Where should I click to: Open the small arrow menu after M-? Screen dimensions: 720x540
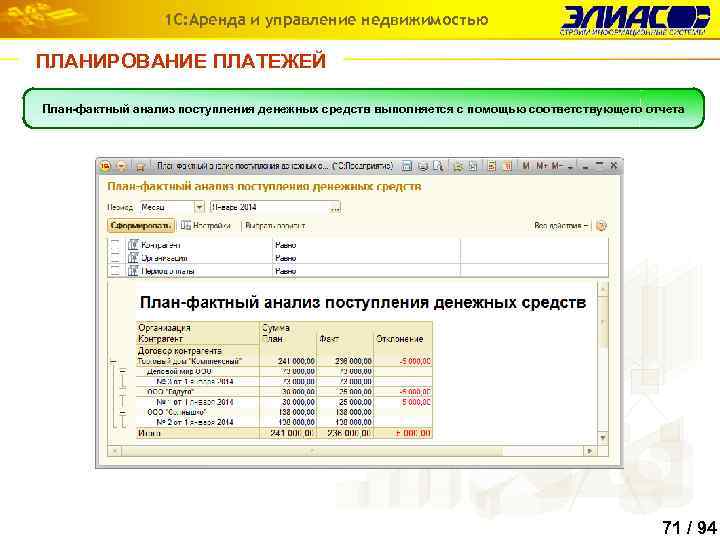(x=570, y=167)
